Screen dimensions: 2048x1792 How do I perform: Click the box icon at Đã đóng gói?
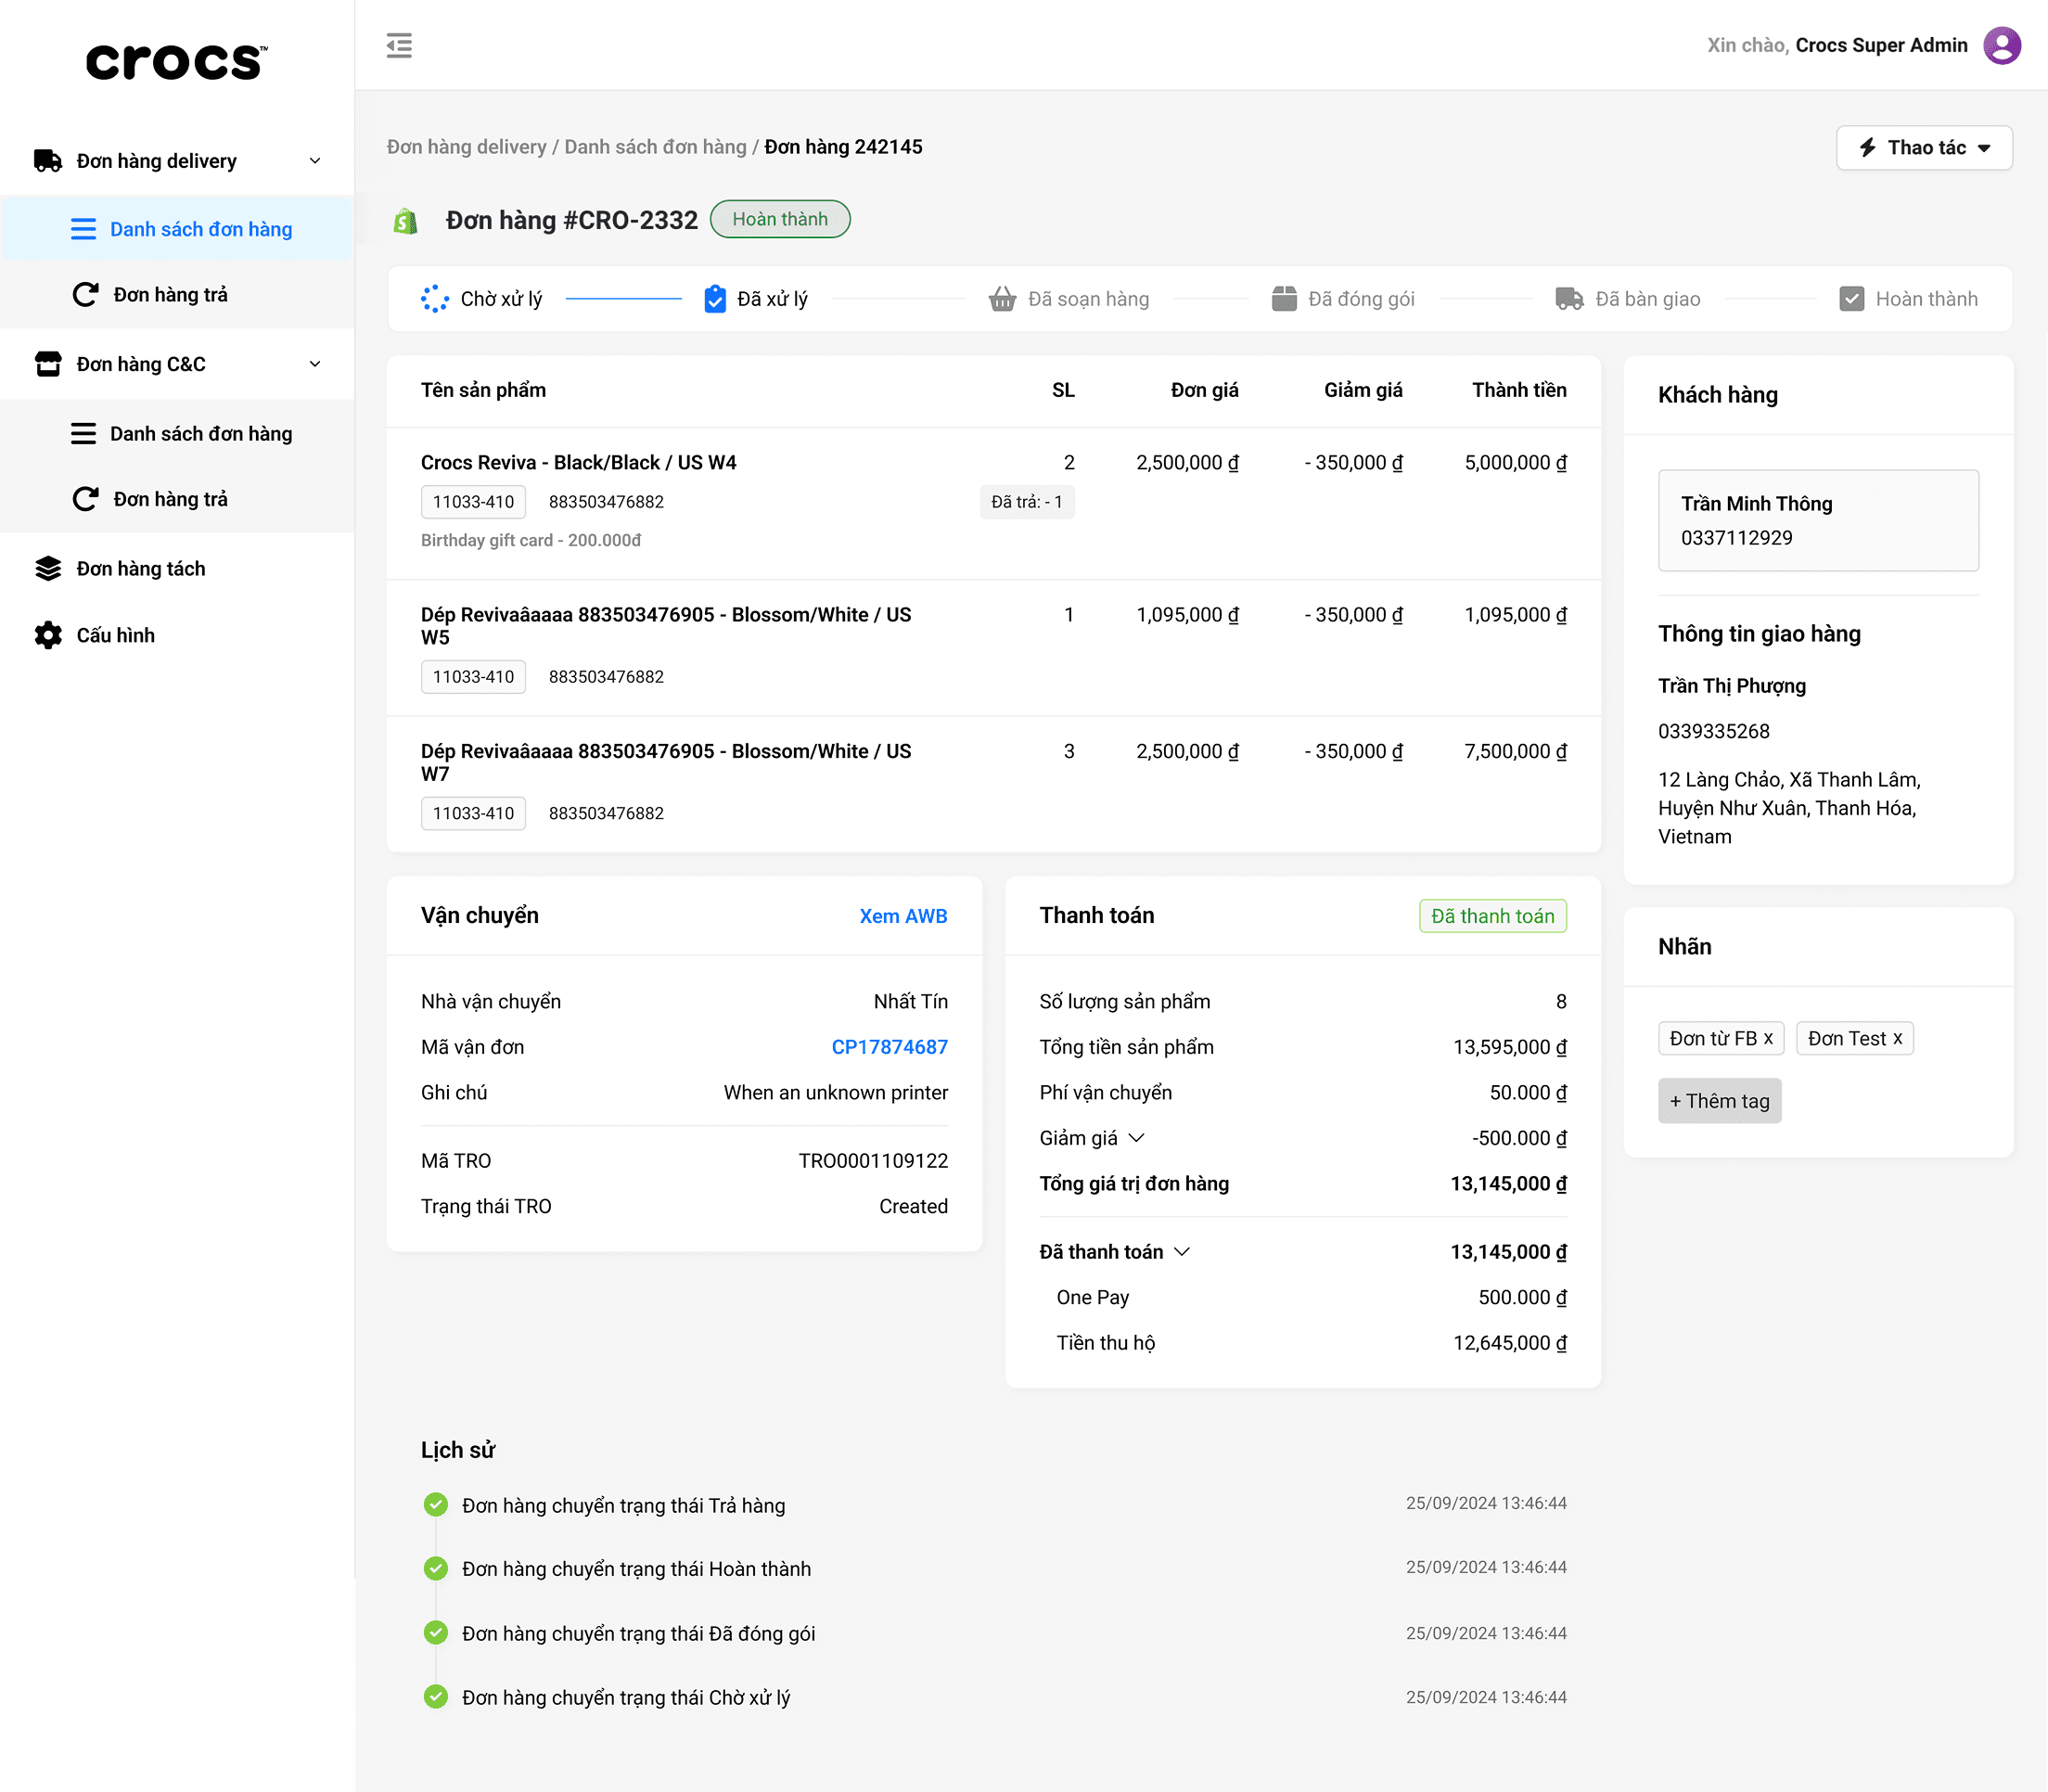click(x=1284, y=299)
